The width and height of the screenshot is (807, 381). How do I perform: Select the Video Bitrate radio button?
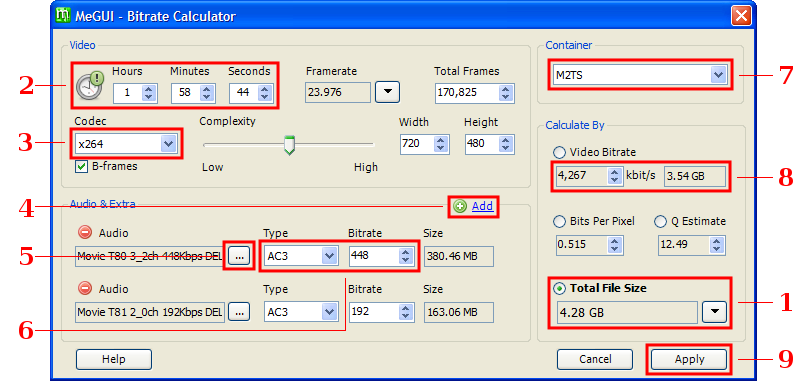[559, 152]
